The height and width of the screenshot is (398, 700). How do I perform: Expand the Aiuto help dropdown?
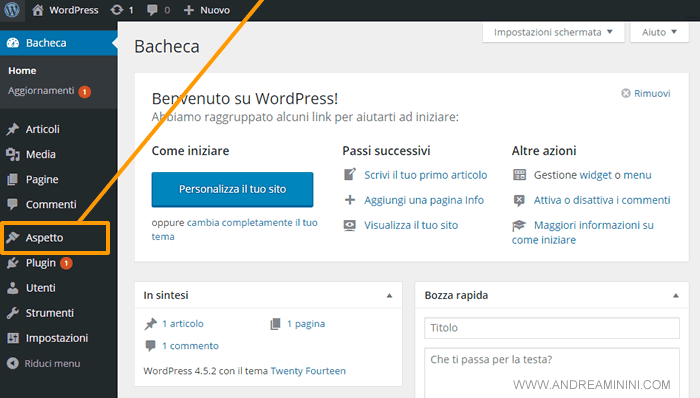click(x=659, y=32)
